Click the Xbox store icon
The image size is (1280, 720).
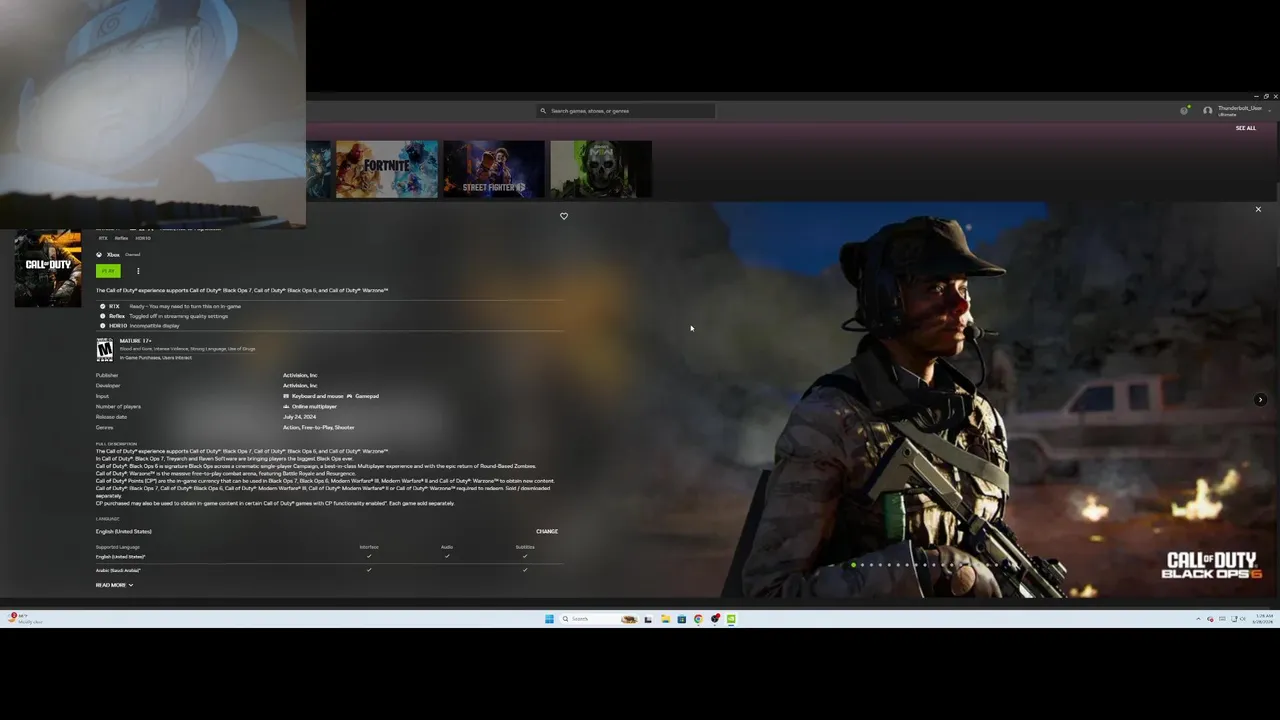pos(99,255)
